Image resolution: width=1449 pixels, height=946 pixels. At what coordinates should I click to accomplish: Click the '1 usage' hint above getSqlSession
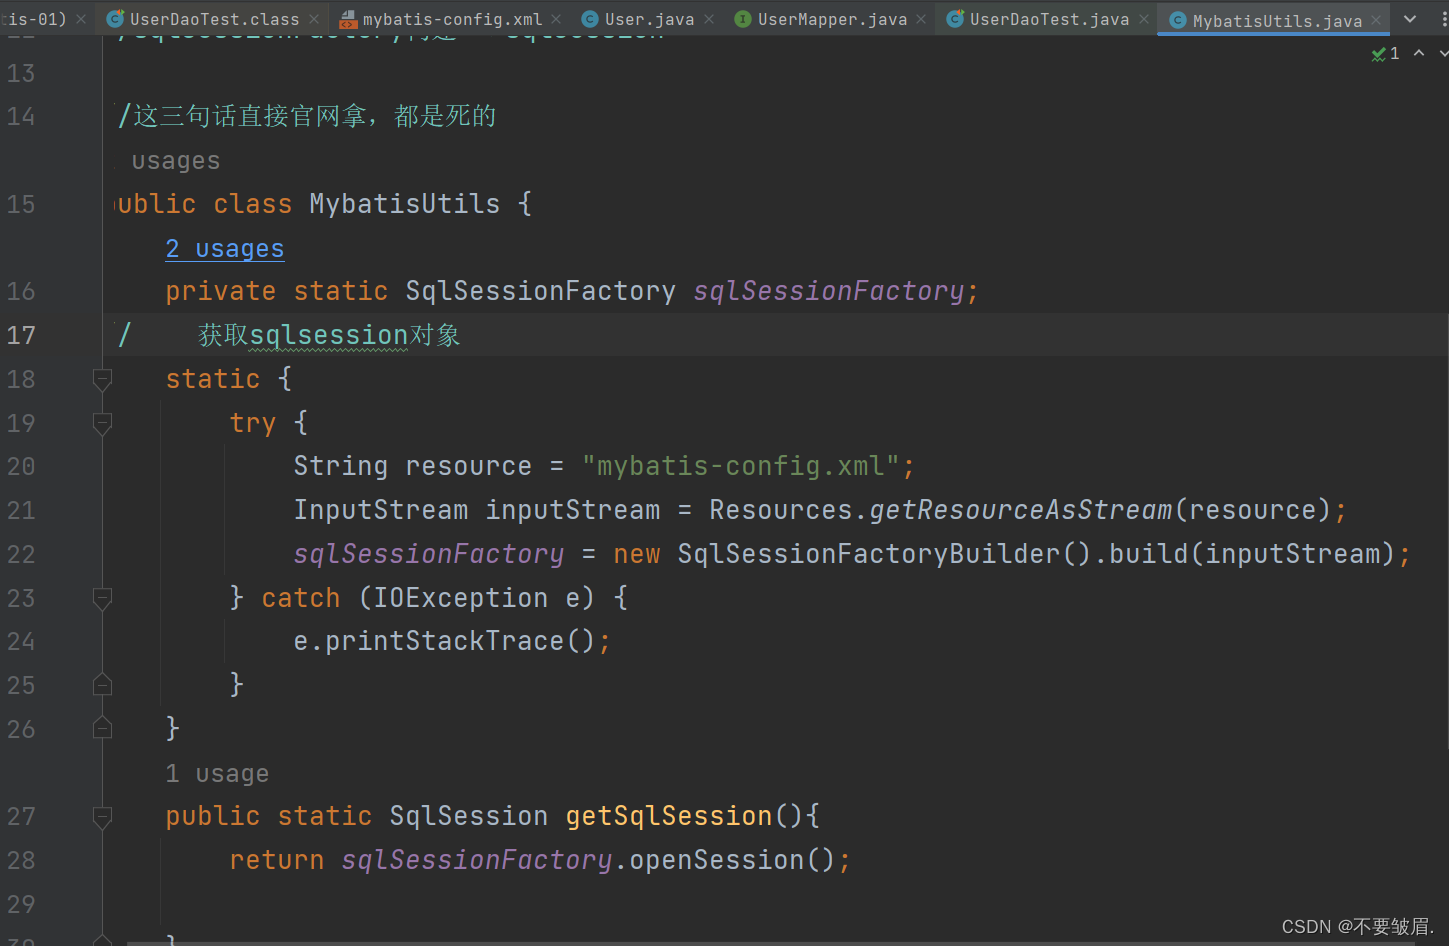point(217,773)
